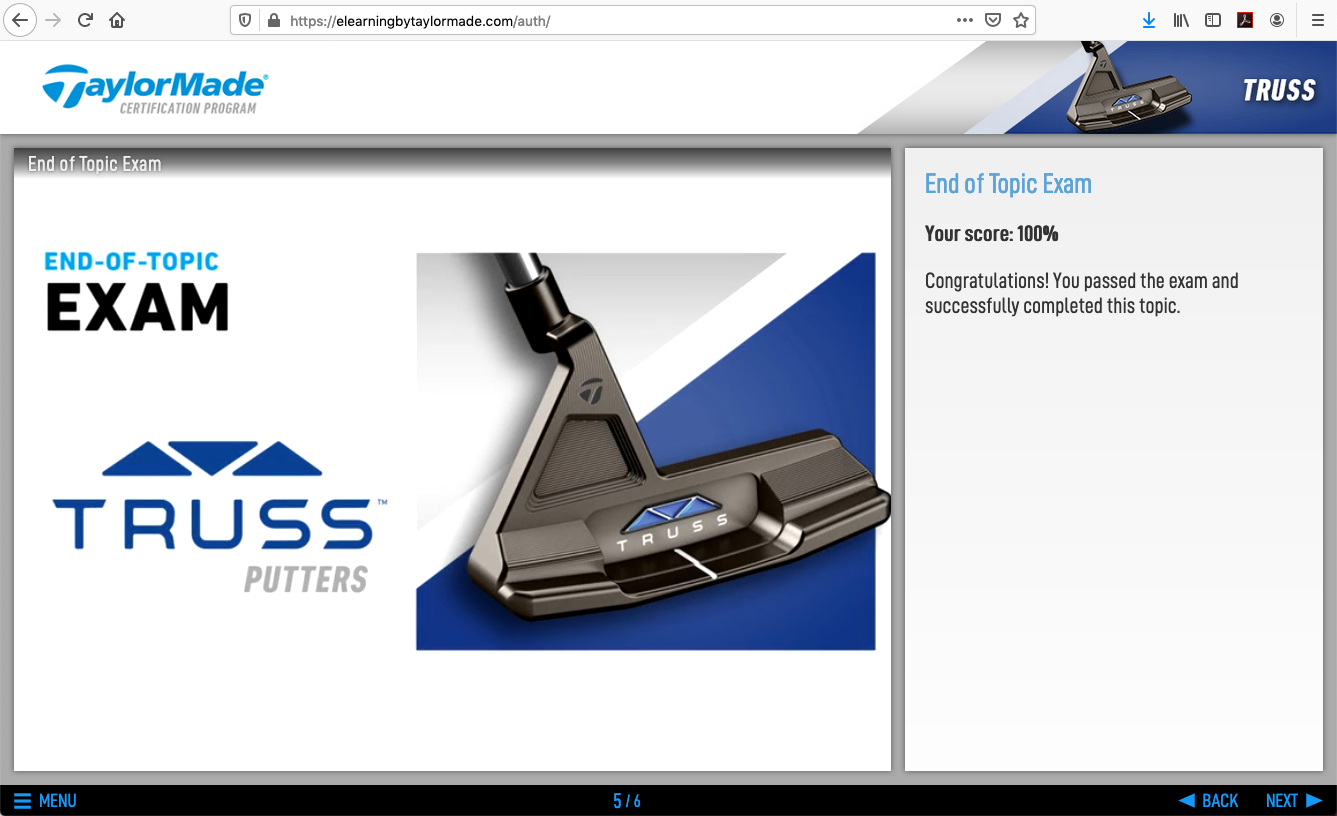Go BACK to the previous slide
The width and height of the screenshot is (1337, 816).
[1208, 801]
